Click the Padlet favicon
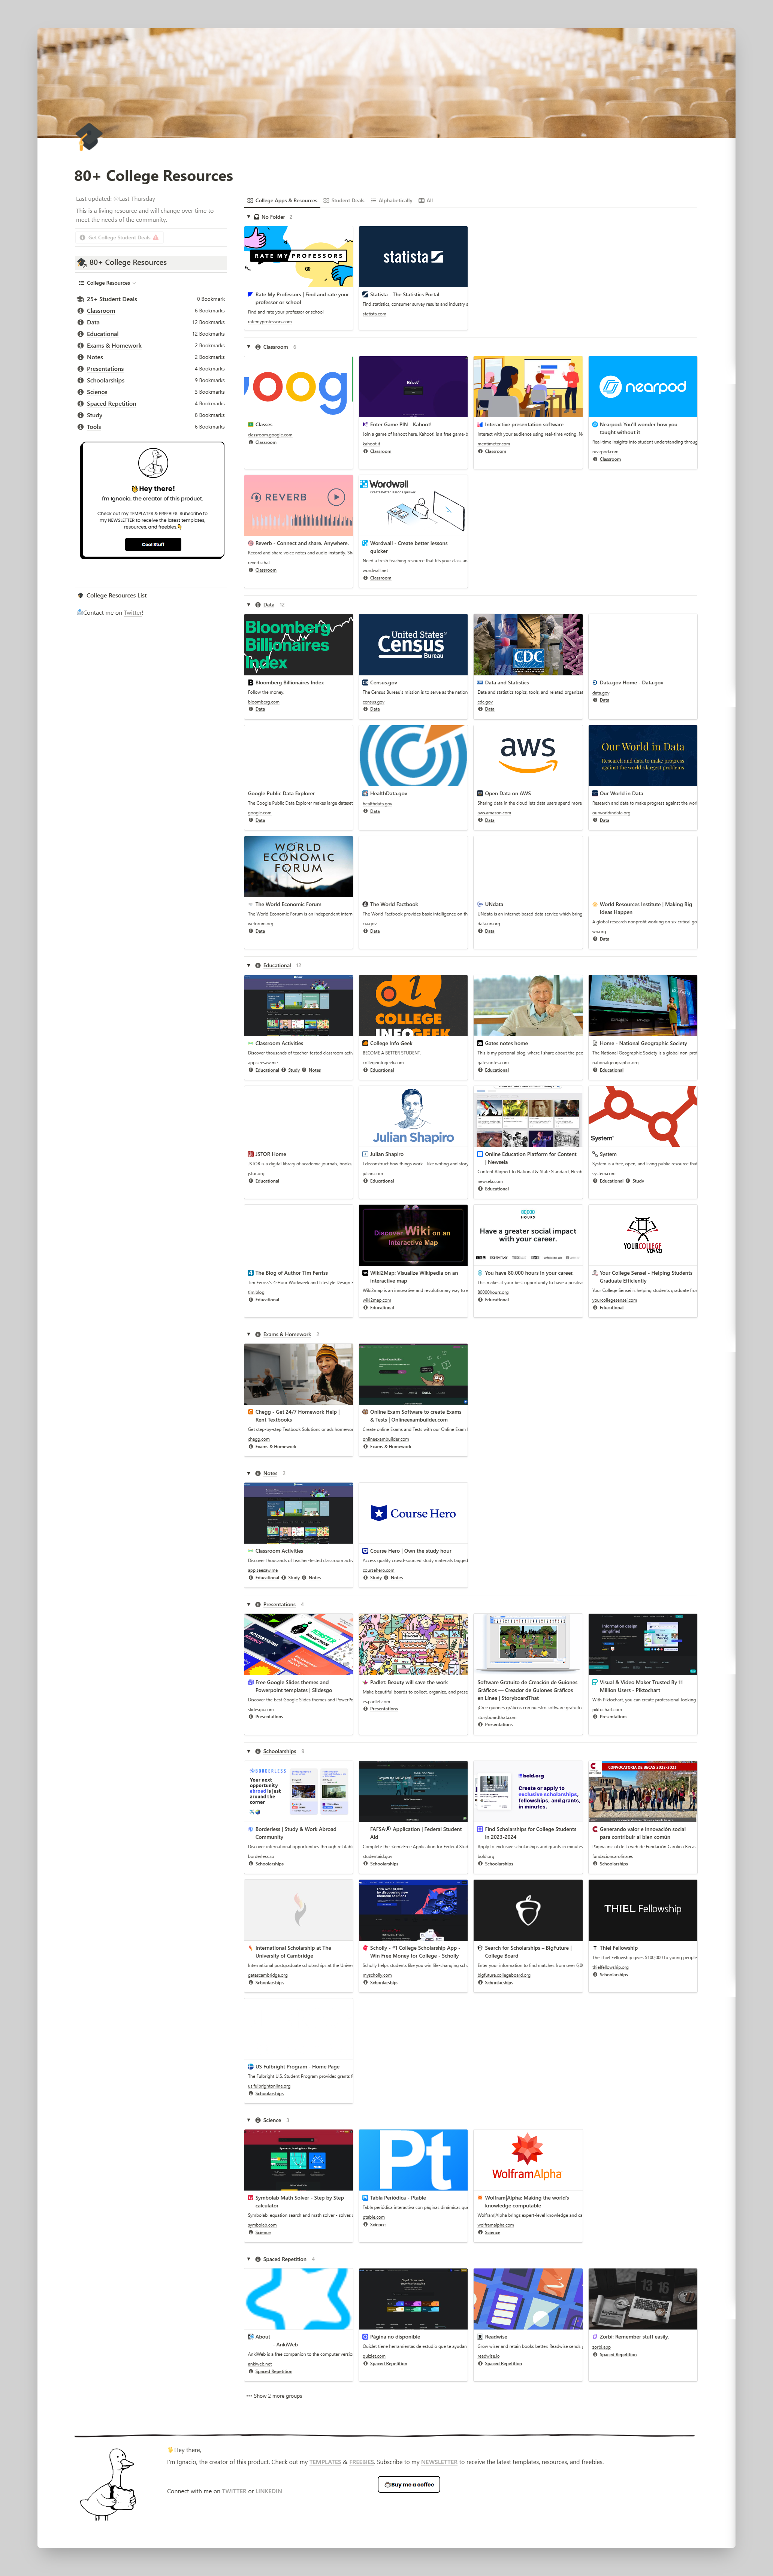Image resolution: width=773 pixels, height=2576 pixels. (365, 1682)
